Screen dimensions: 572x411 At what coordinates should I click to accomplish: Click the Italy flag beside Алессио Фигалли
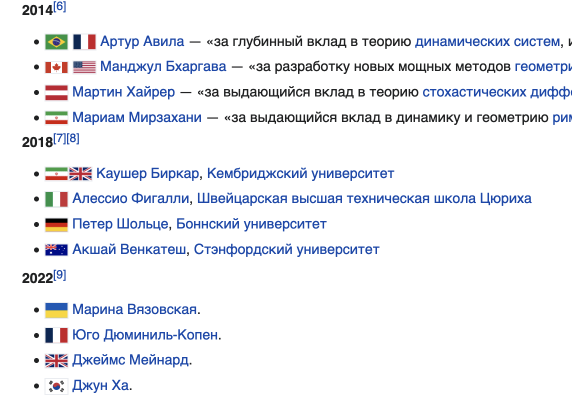[x=56, y=199]
